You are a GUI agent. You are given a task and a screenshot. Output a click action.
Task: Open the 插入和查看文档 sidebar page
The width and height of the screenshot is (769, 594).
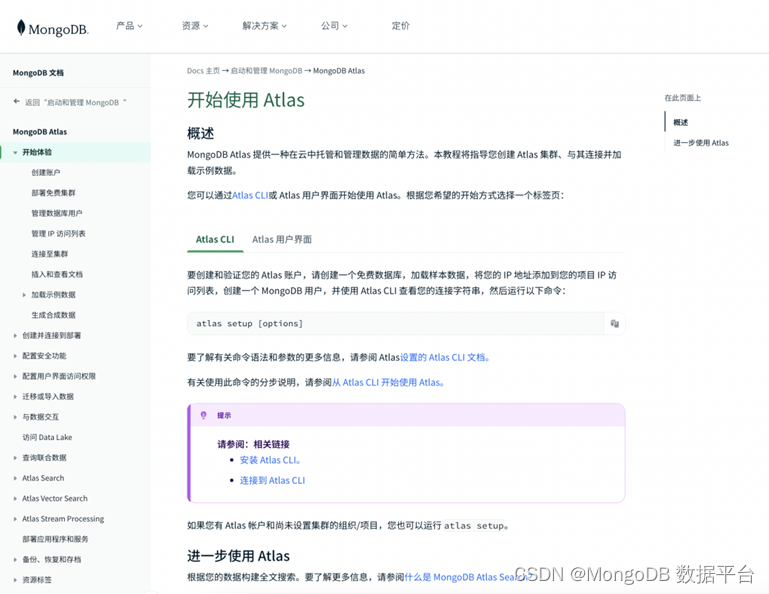click(57, 274)
